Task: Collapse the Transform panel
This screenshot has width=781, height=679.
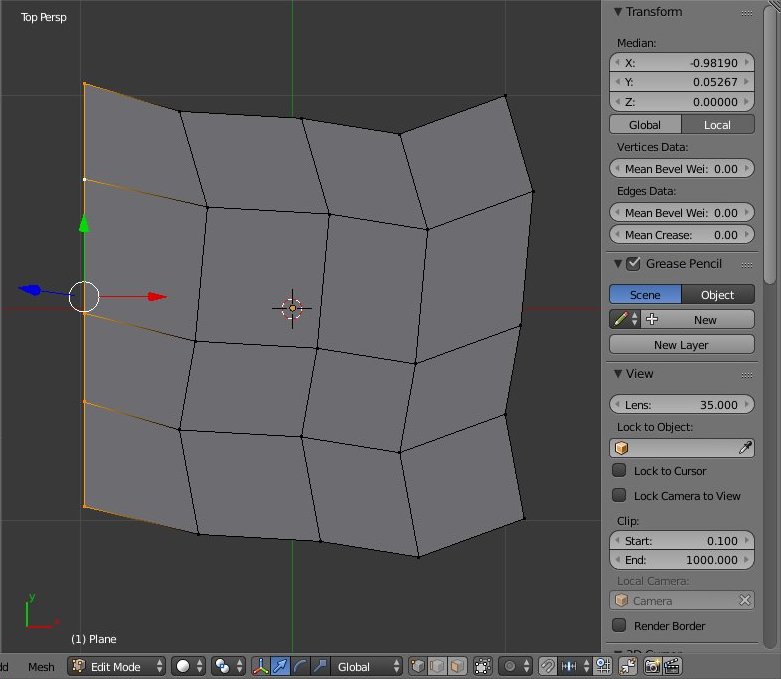Action: [617, 12]
